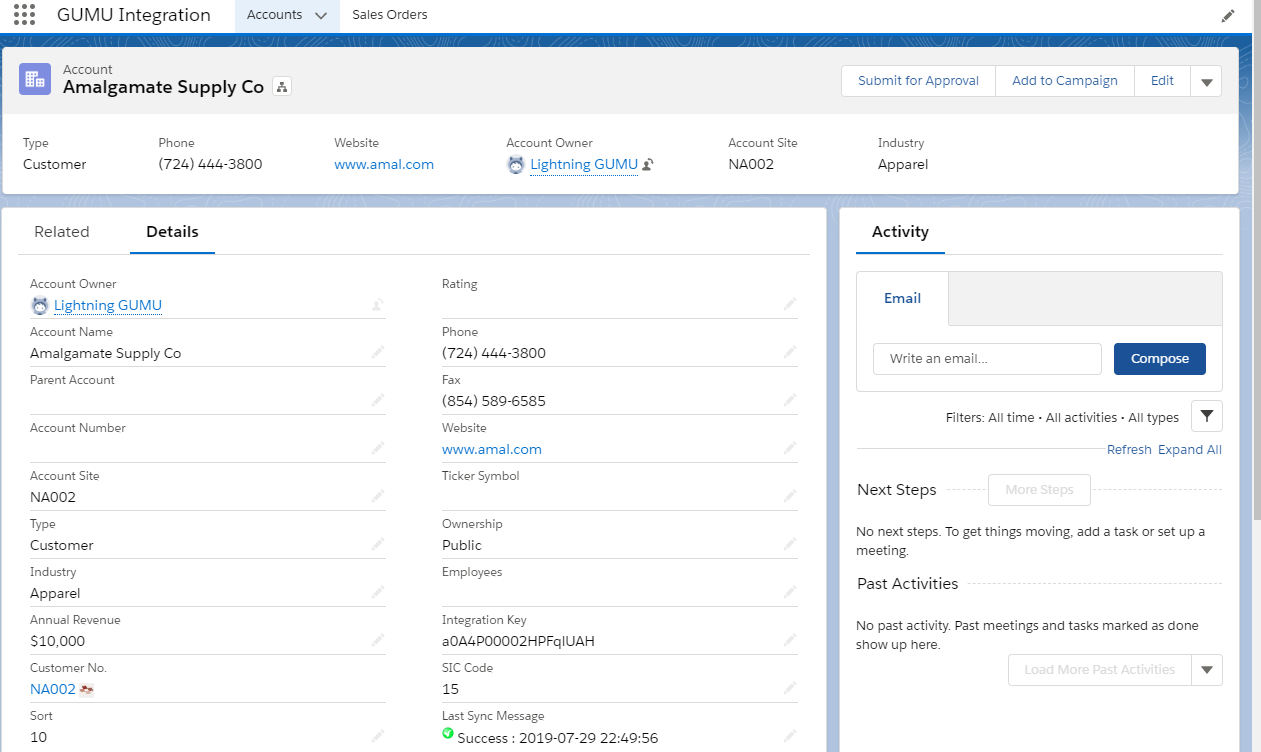Click the activity filter funnel icon
The height and width of the screenshot is (752, 1261).
tap(1206, 416)
